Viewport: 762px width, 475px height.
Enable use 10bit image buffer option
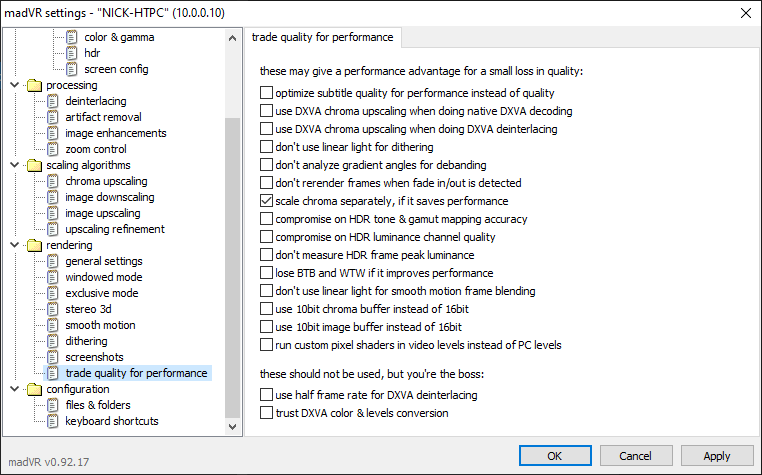pyautogui.click(x=266, y=326)
